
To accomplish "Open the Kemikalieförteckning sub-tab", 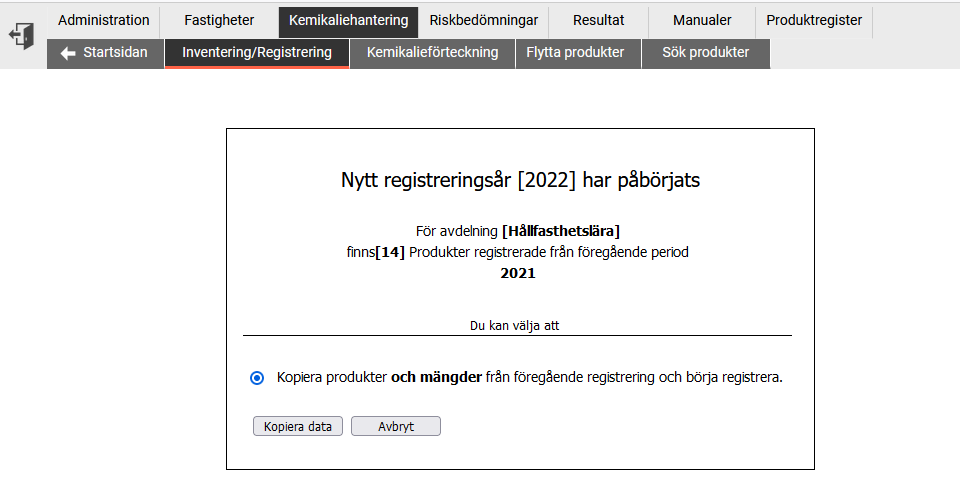I will 432,54.
